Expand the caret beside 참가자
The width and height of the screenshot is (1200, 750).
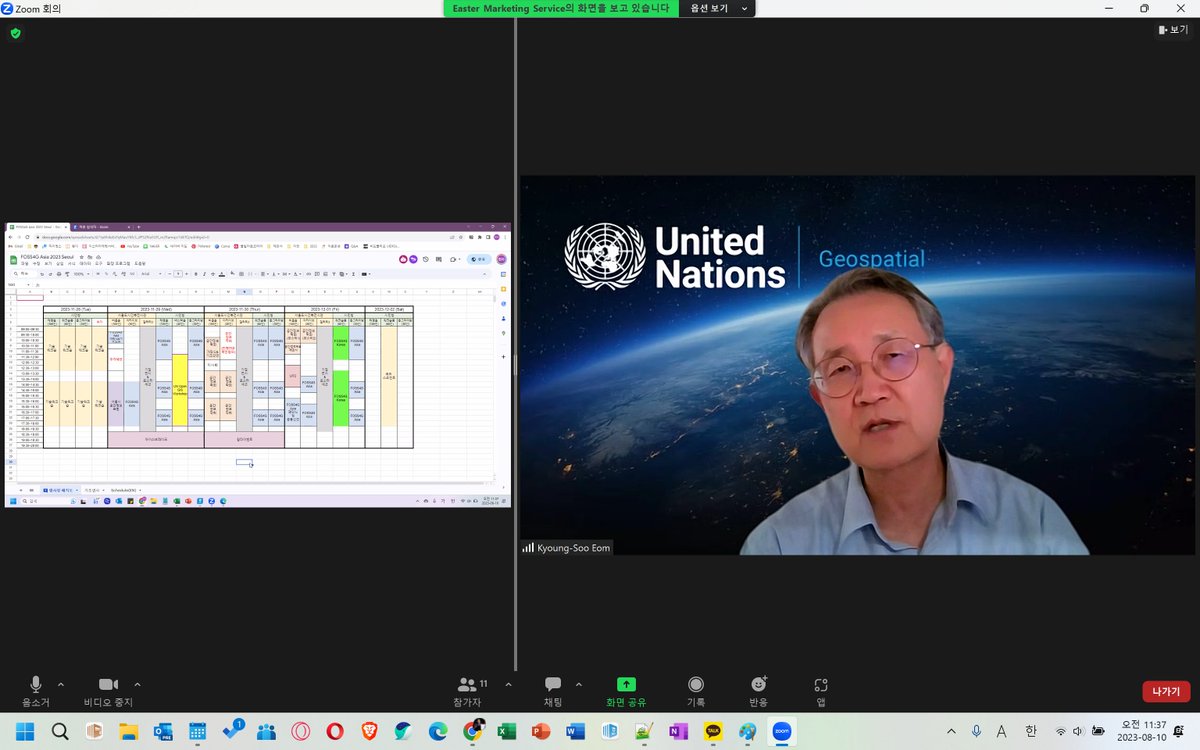pyautogui.click(x=508, y=685)
